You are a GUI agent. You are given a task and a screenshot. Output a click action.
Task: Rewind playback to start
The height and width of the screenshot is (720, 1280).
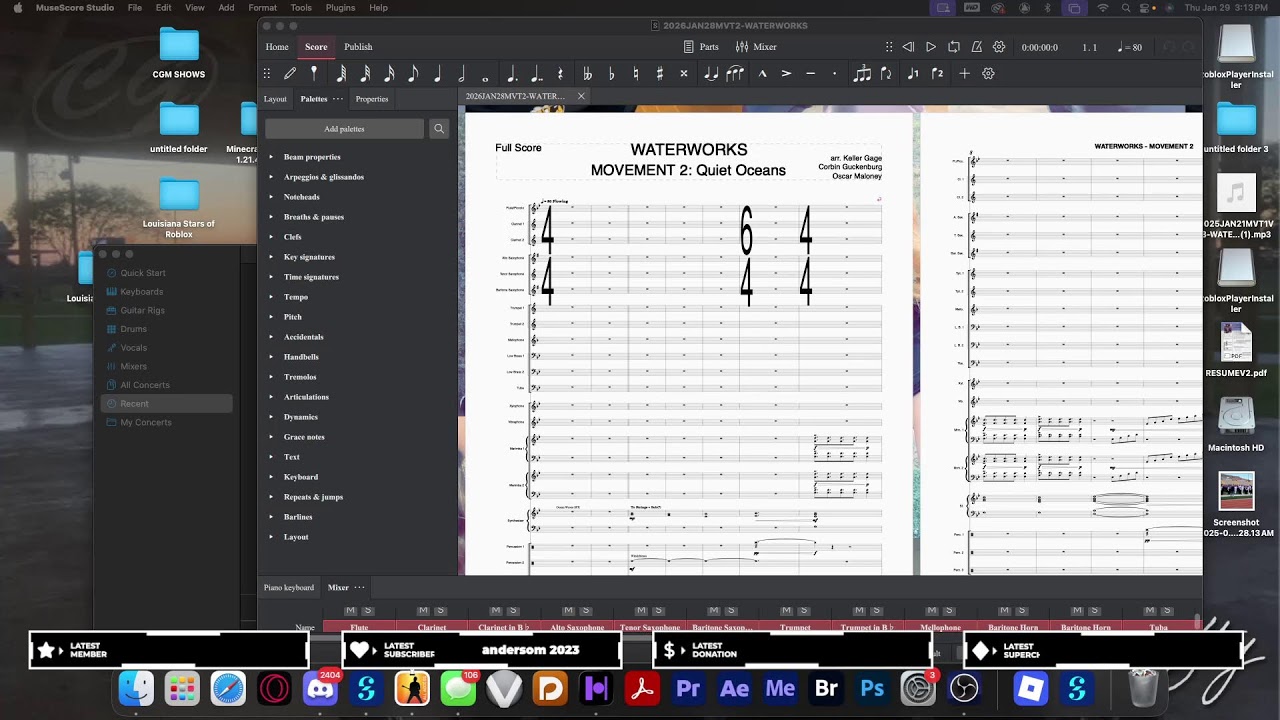[x=908, y=47]
